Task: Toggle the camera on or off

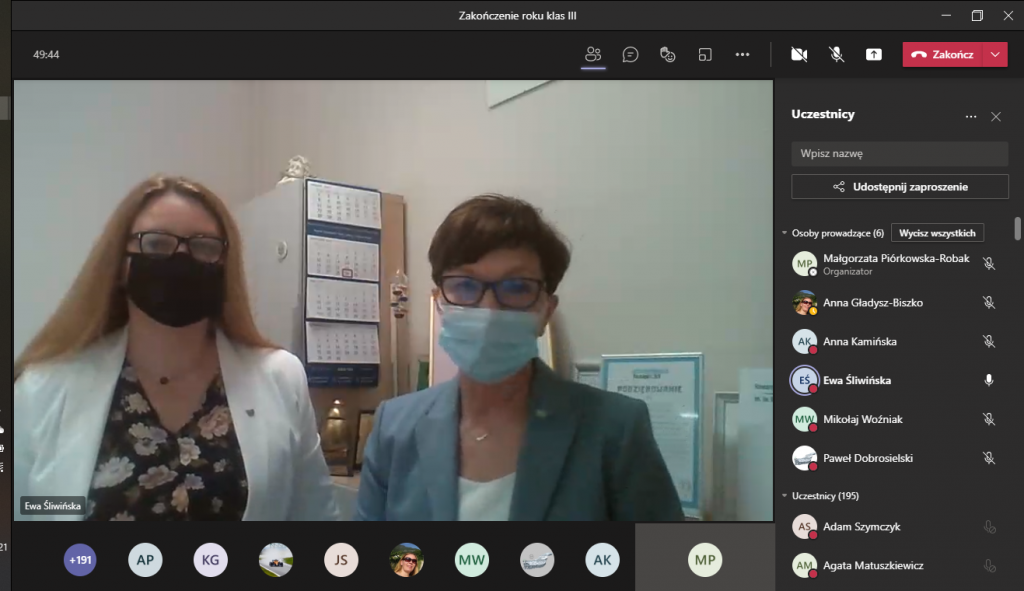Action: [799, 54]
